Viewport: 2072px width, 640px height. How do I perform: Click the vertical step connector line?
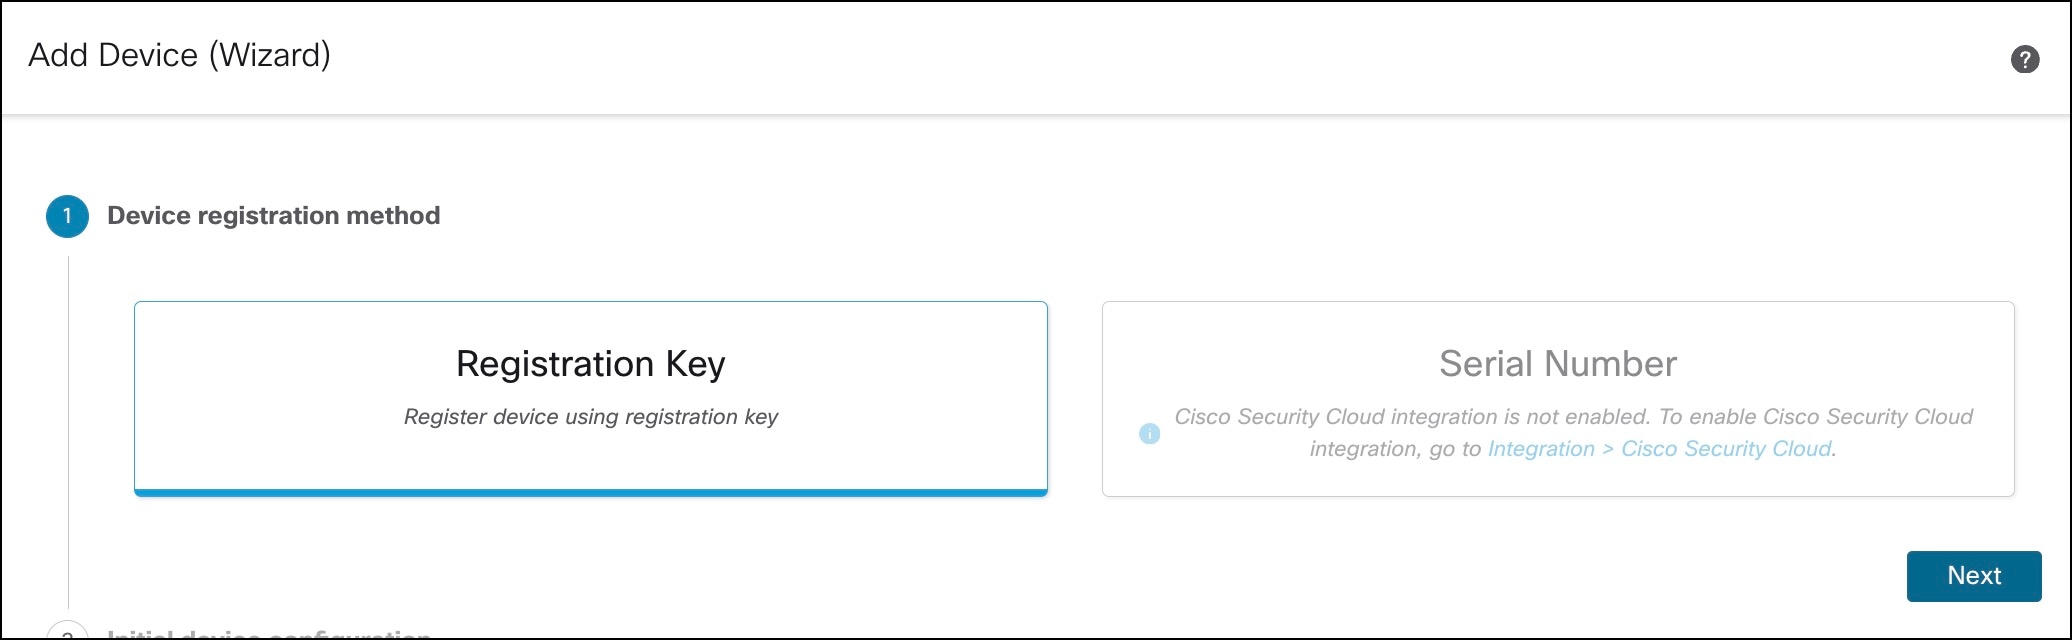(x=68, y=430)
